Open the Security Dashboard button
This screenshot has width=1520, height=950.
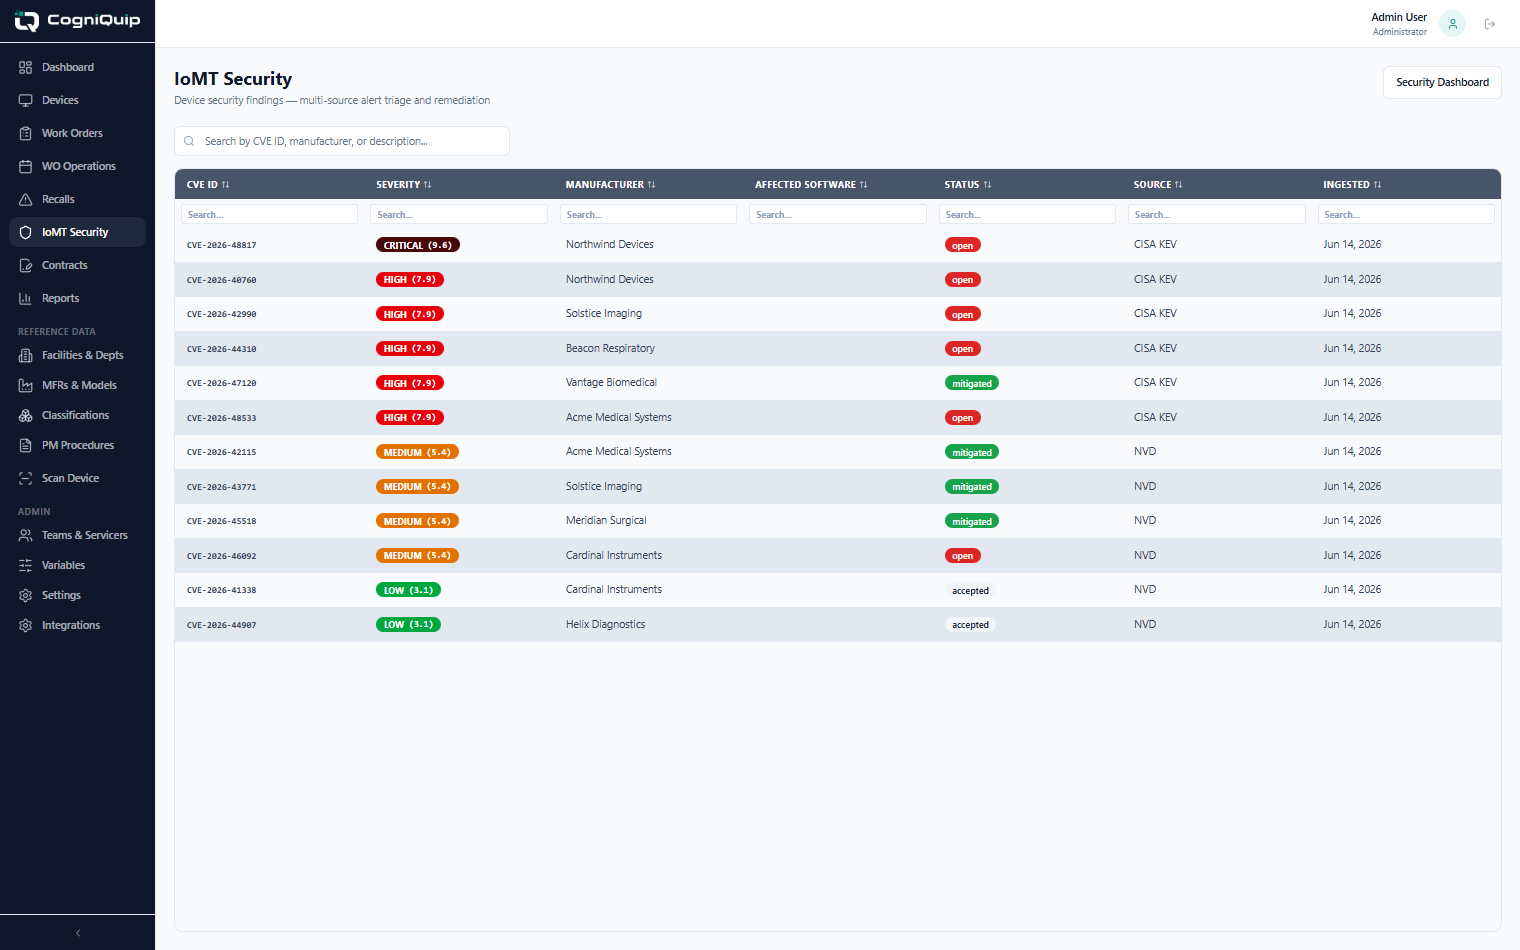point(1442,82)
